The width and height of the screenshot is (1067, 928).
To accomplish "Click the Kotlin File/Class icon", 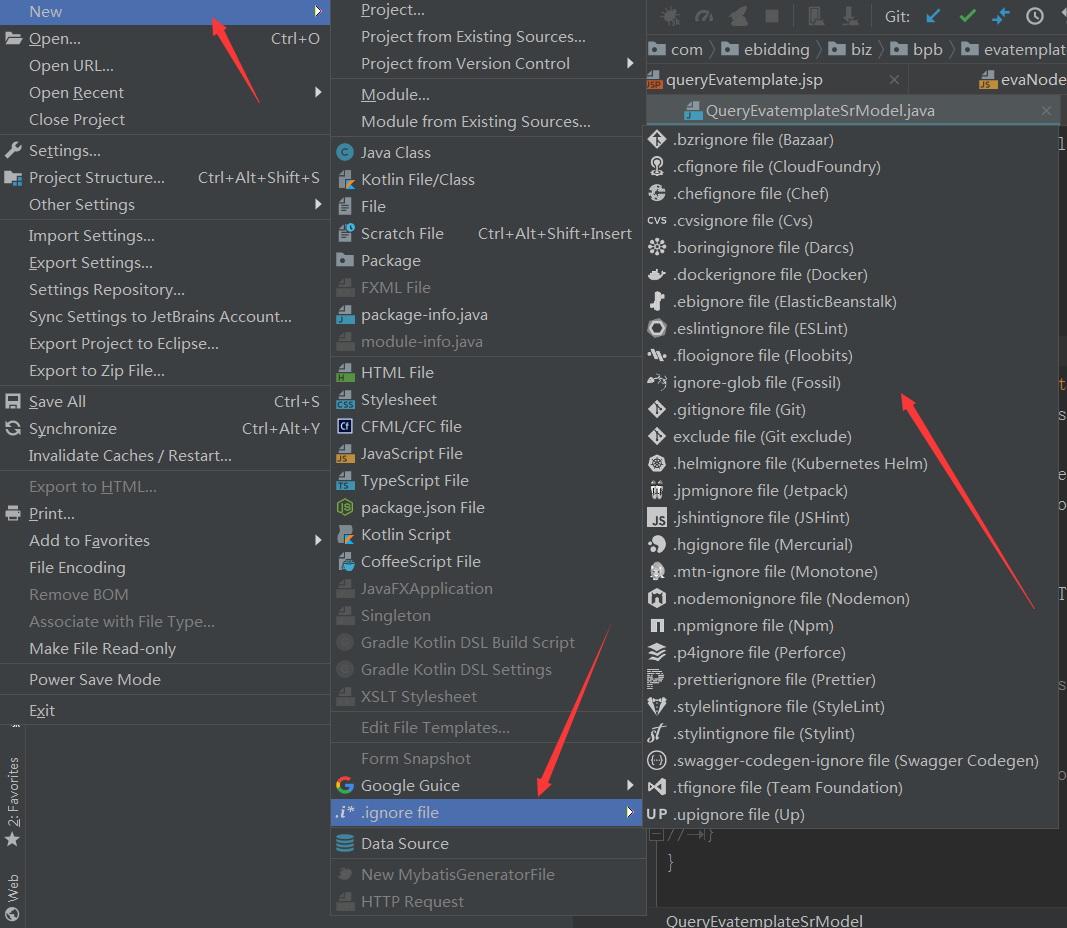I will click(x=346, y=180).
